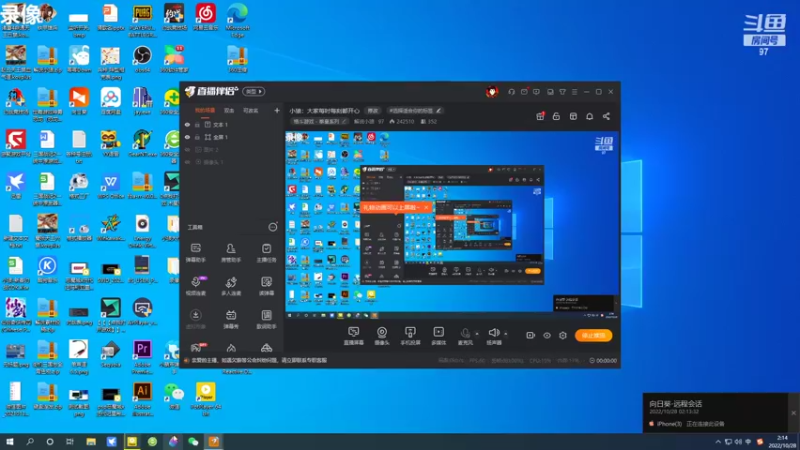Expand the microphone options arrow

point(477,334)
